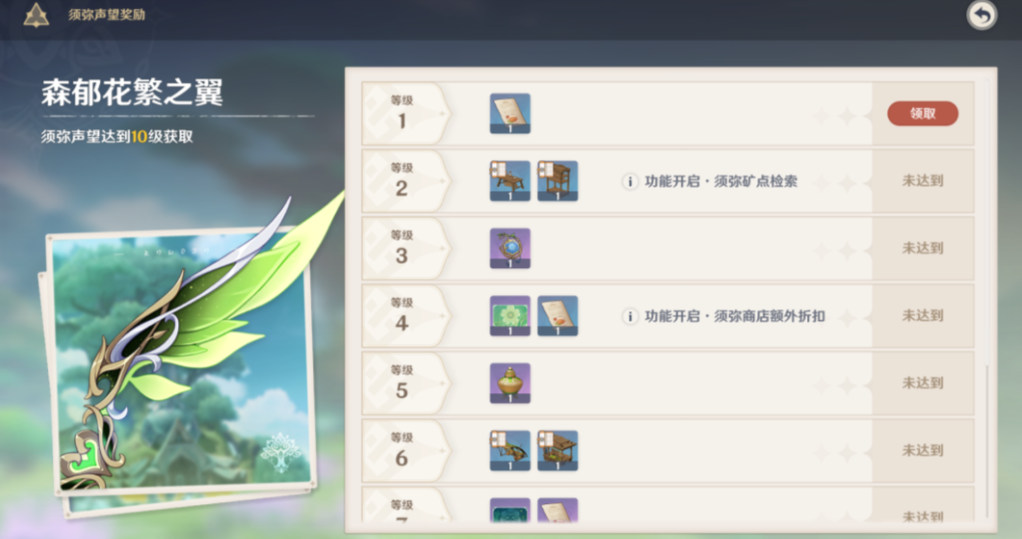The image size is (1022, 539).
Task: Show info for 须弥矿点检索 feature
Action: [x=630, y=182]
